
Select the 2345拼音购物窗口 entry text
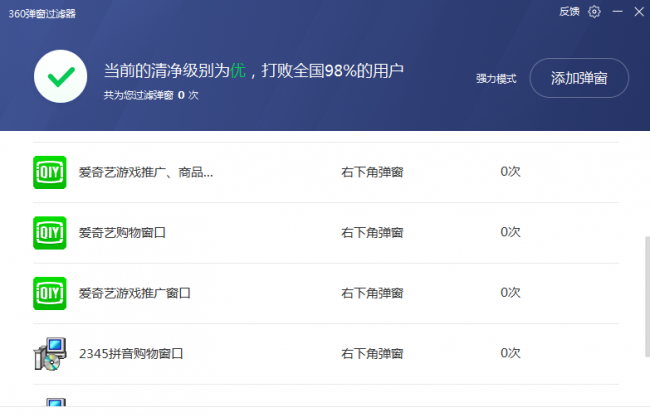[131, 354]
